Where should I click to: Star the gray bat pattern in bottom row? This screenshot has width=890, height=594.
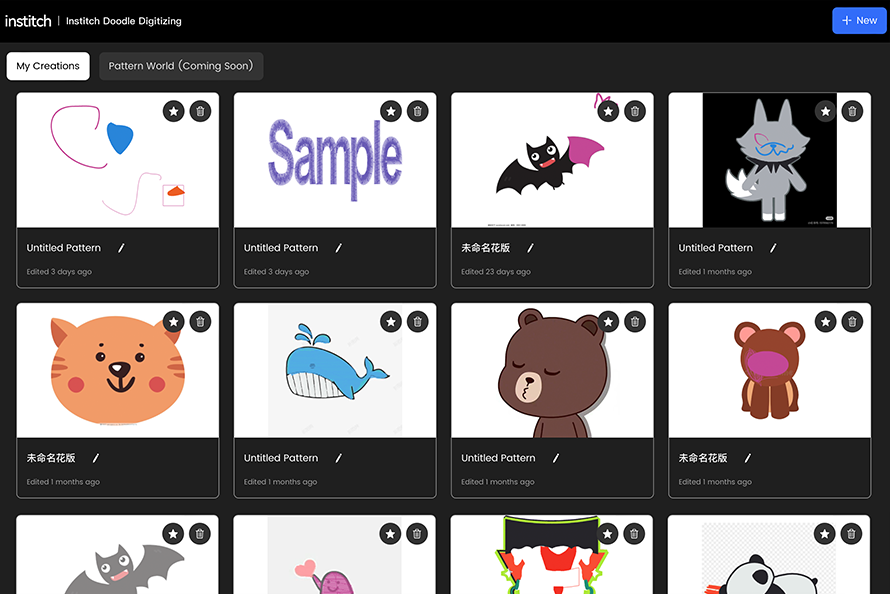[x=174, y=533]
